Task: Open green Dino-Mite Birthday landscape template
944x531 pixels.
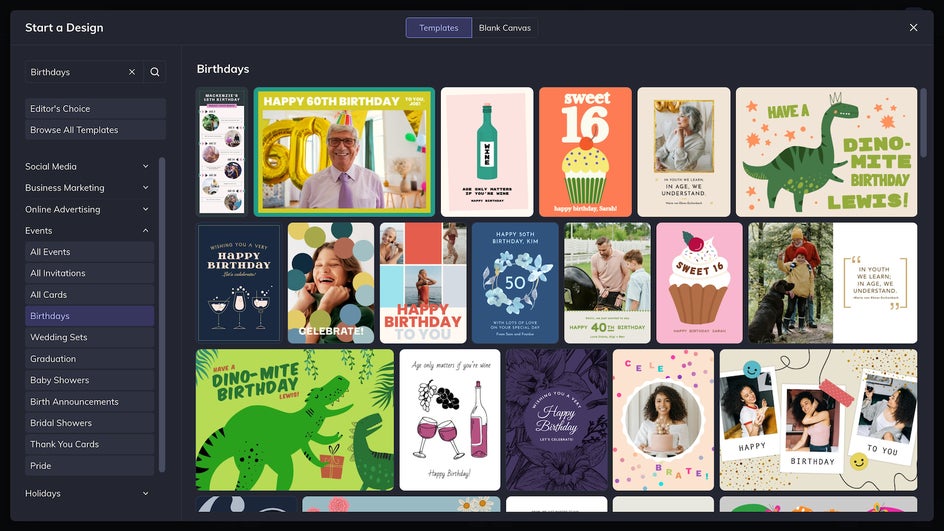Action: 295,420
